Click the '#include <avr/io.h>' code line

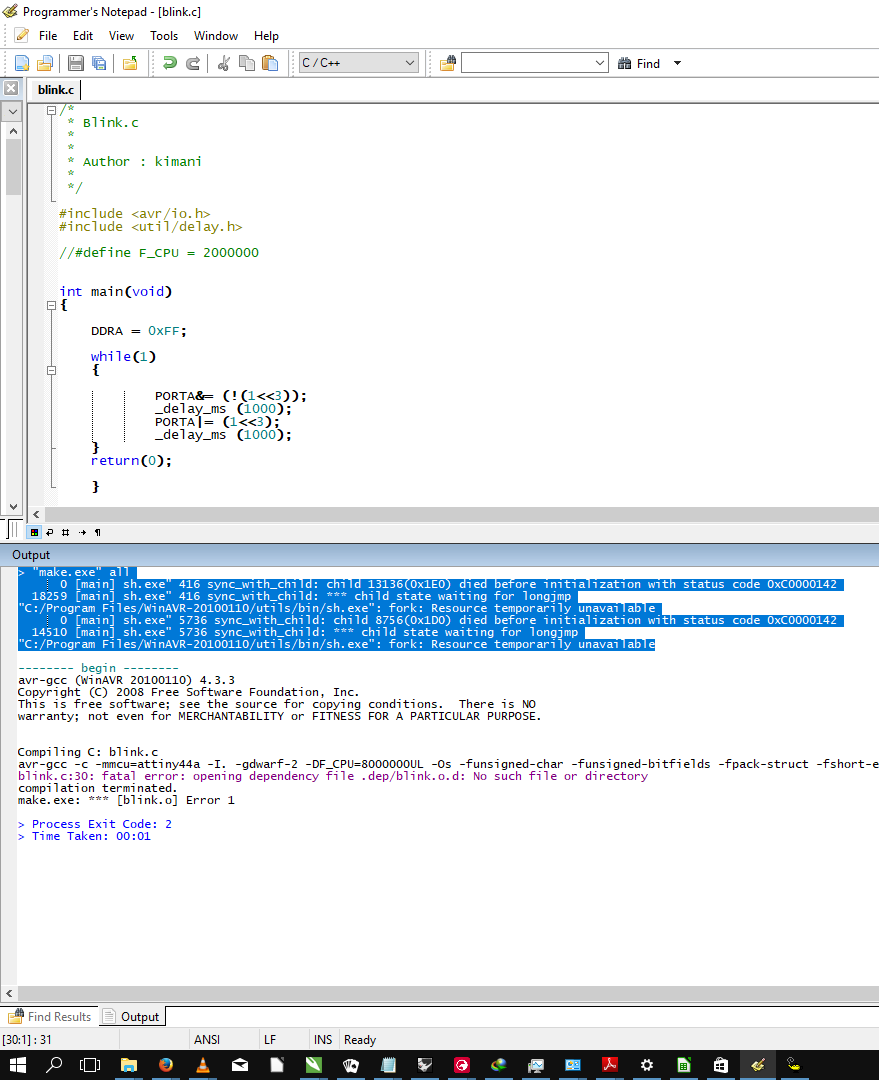click(134, 214)
